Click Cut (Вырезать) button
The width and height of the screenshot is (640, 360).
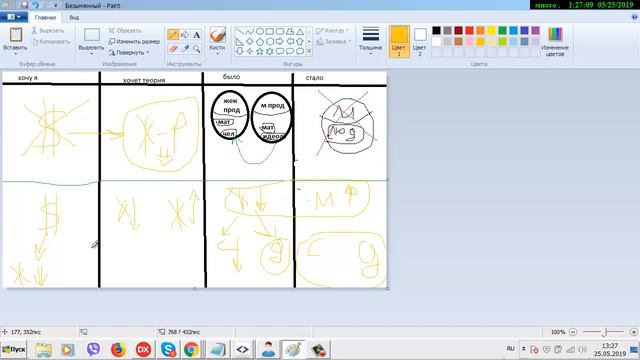pos(48,31)
